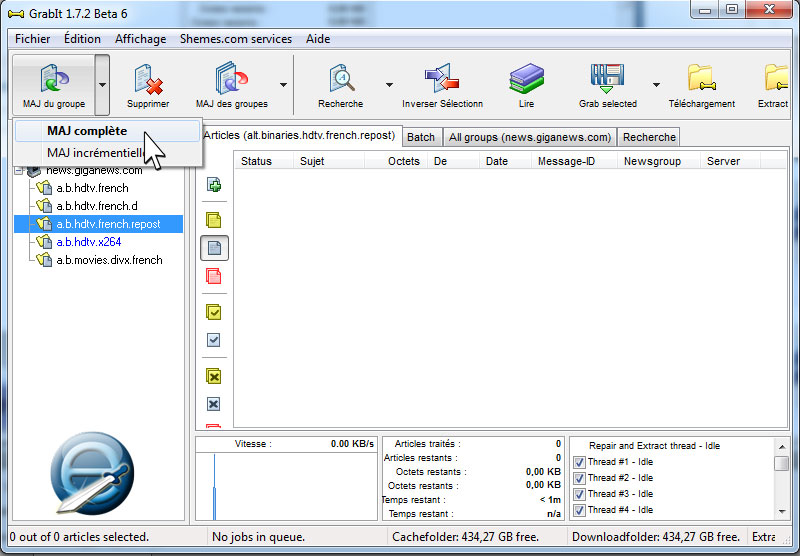The height and width of the screenshot is (556, 800).
Task: Collapse the news.giganews.com tree node
Action: [x=19, y=171]
